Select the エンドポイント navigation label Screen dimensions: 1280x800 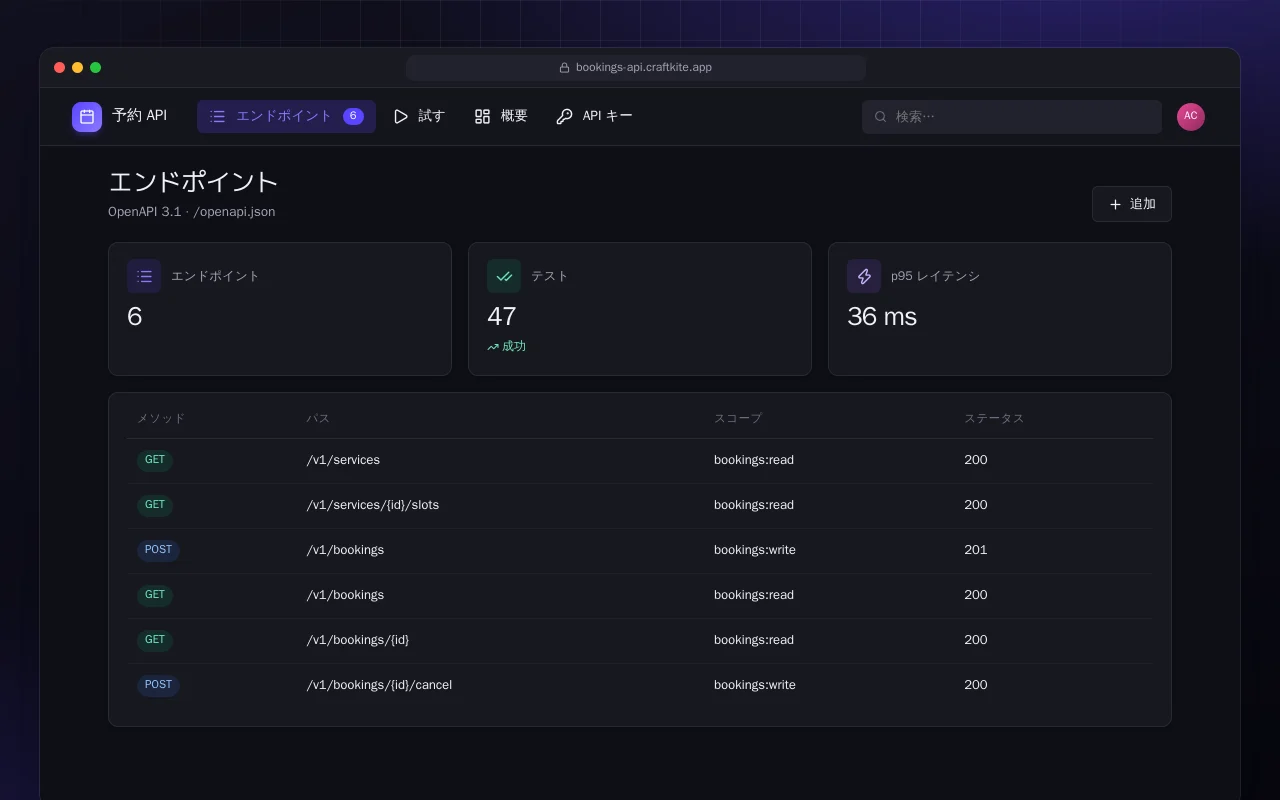(x=284, y=116)
